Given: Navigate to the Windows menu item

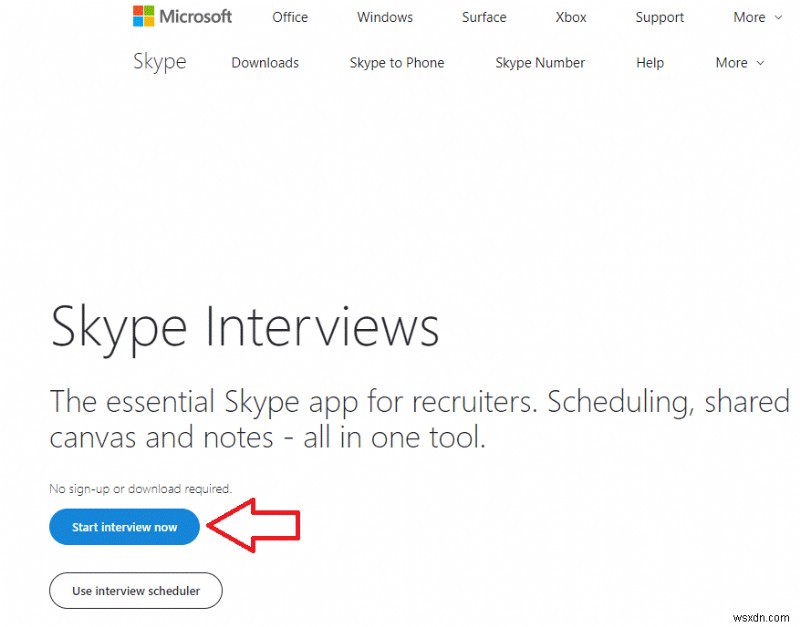Looking at the screenshot, I should click(x=384, y=17).
